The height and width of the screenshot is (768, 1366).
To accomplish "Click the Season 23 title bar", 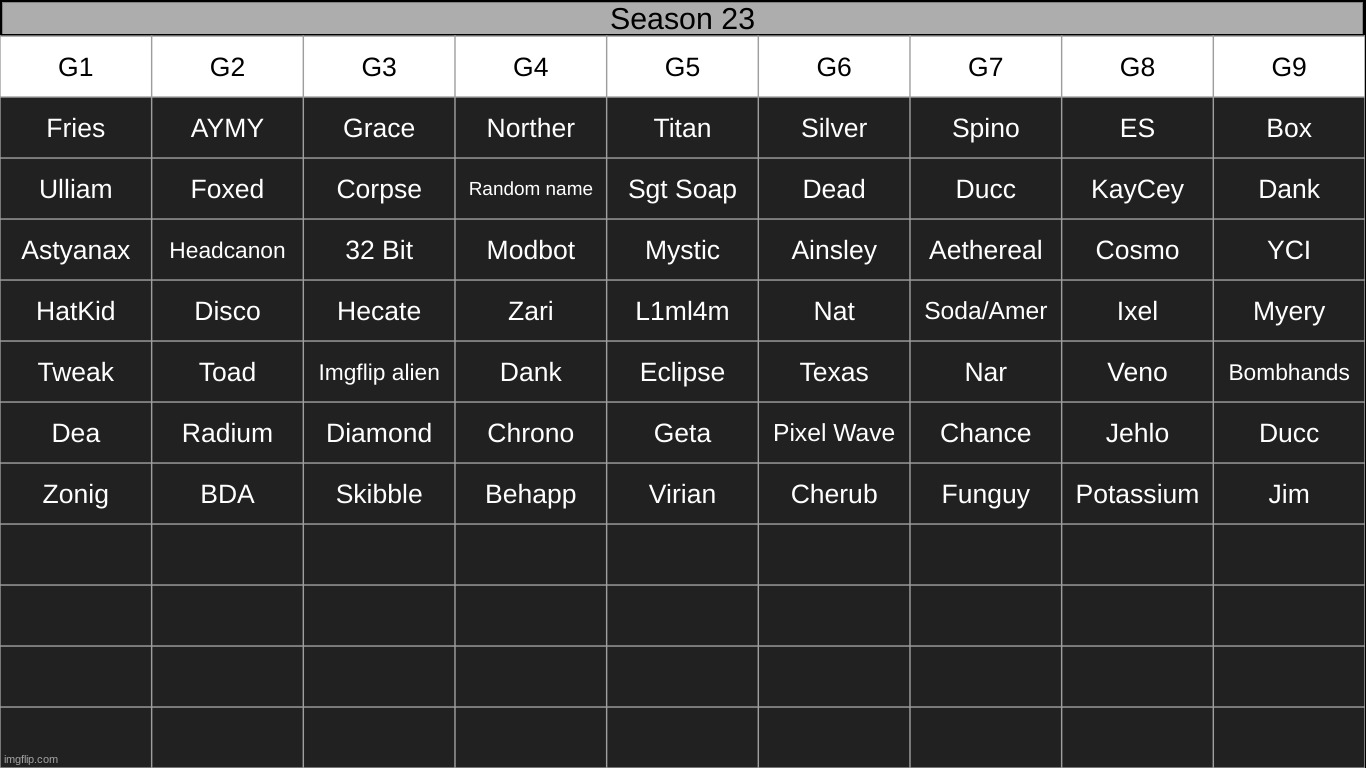I will [682, 19].
